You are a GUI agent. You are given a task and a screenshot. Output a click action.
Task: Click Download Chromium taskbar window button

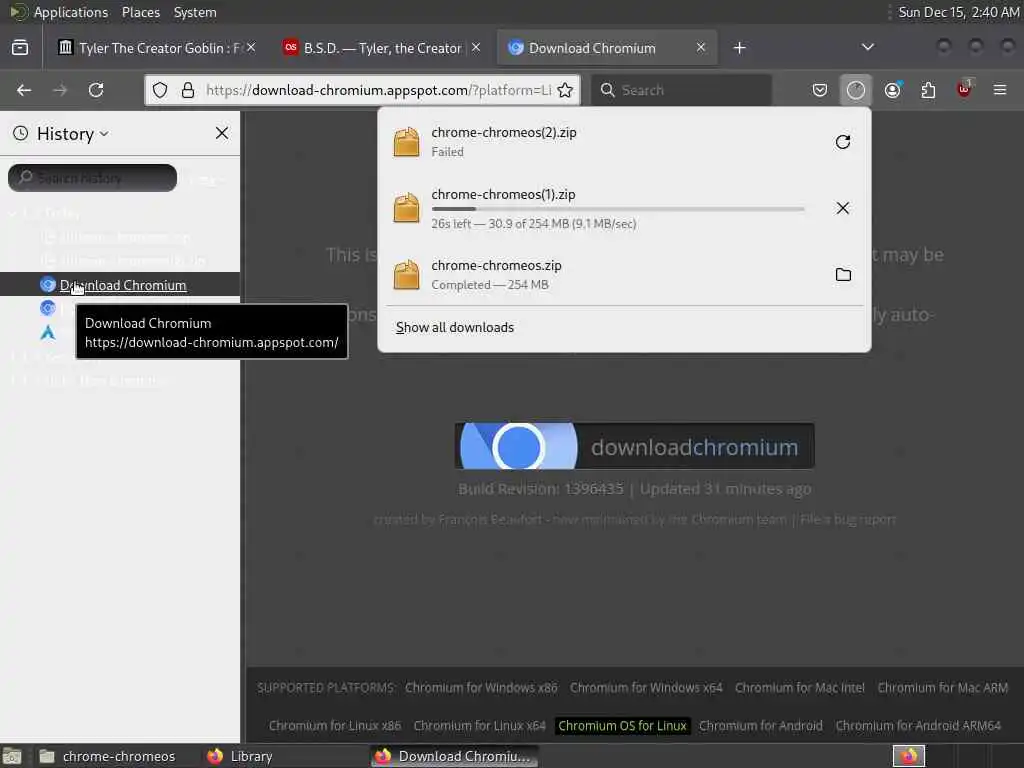click(x=455, y=756)
